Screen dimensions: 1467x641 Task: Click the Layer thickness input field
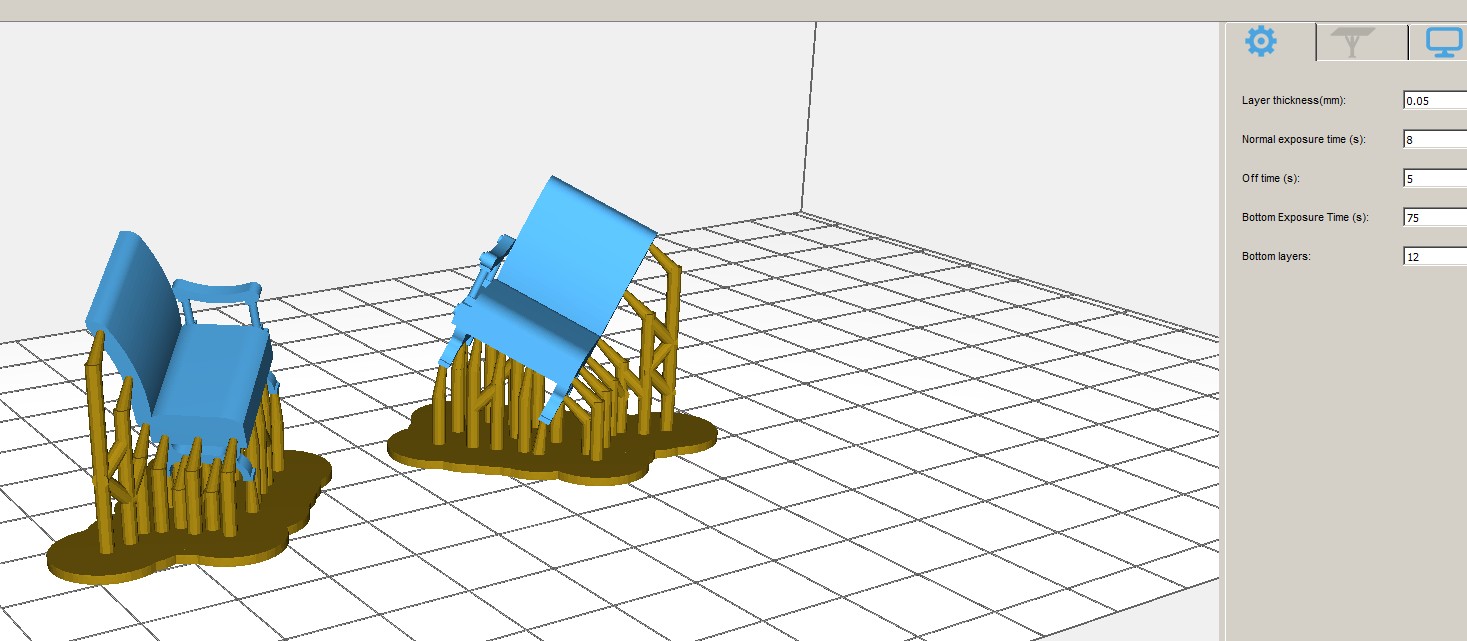pyautogui.click(x=1434, y=100)
